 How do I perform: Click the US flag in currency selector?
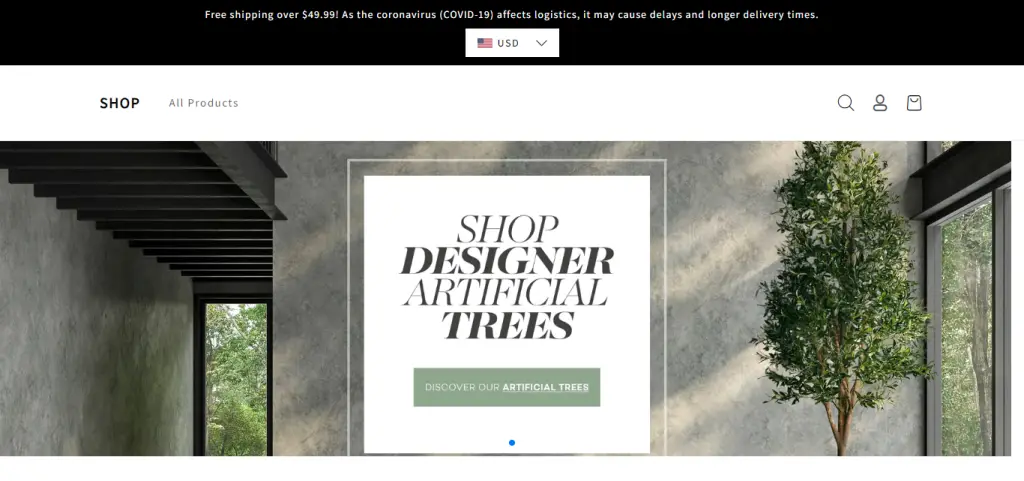point(485,43)
